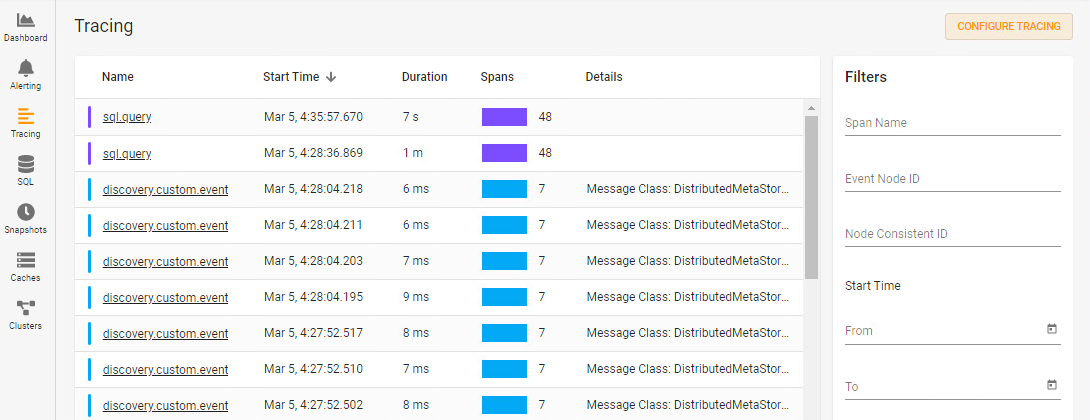The width and height of the screenshot is (1090, 420).
Task: Sort by the Name column header
Action: point(117,77)
